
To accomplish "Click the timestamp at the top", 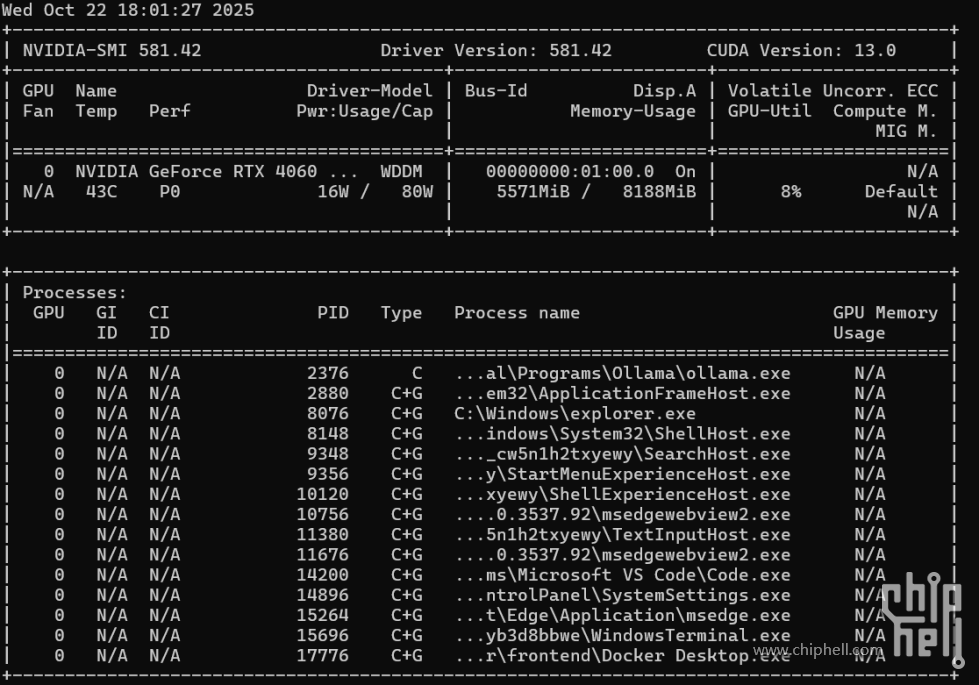I will click(x=127, y=10).
